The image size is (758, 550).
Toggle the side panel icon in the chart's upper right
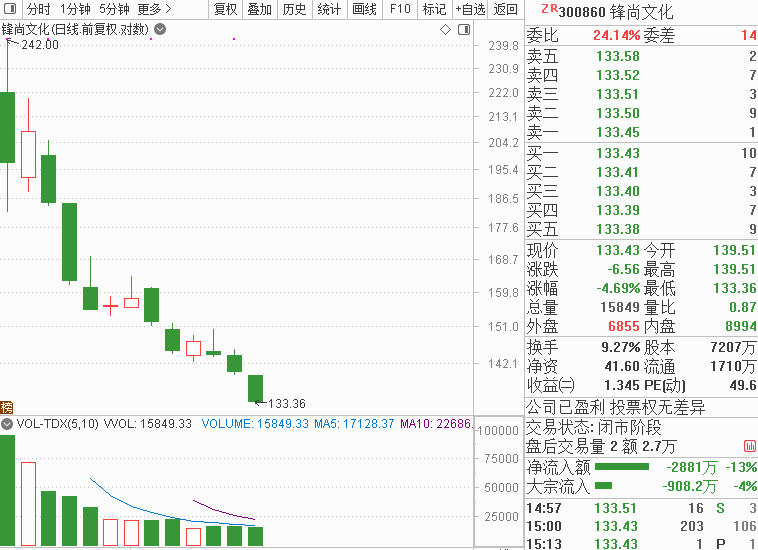(464, 30)
